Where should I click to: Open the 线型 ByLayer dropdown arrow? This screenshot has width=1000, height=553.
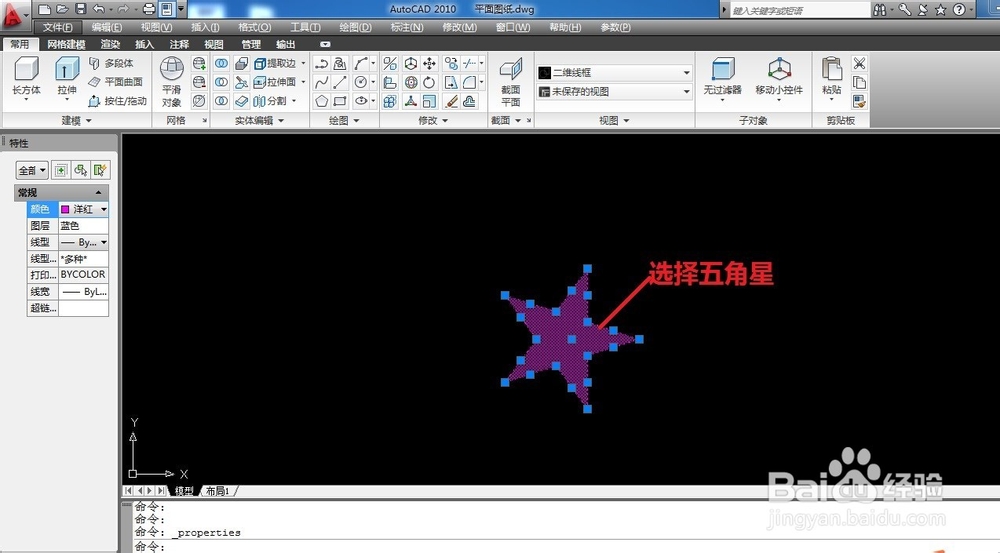click(104, 242)
